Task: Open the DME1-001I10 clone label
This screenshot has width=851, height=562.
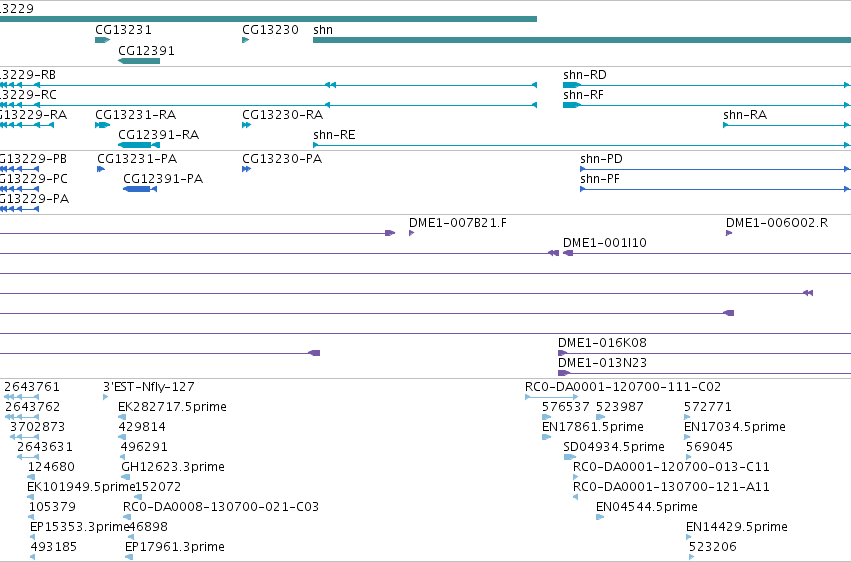Action: (605, 242)
